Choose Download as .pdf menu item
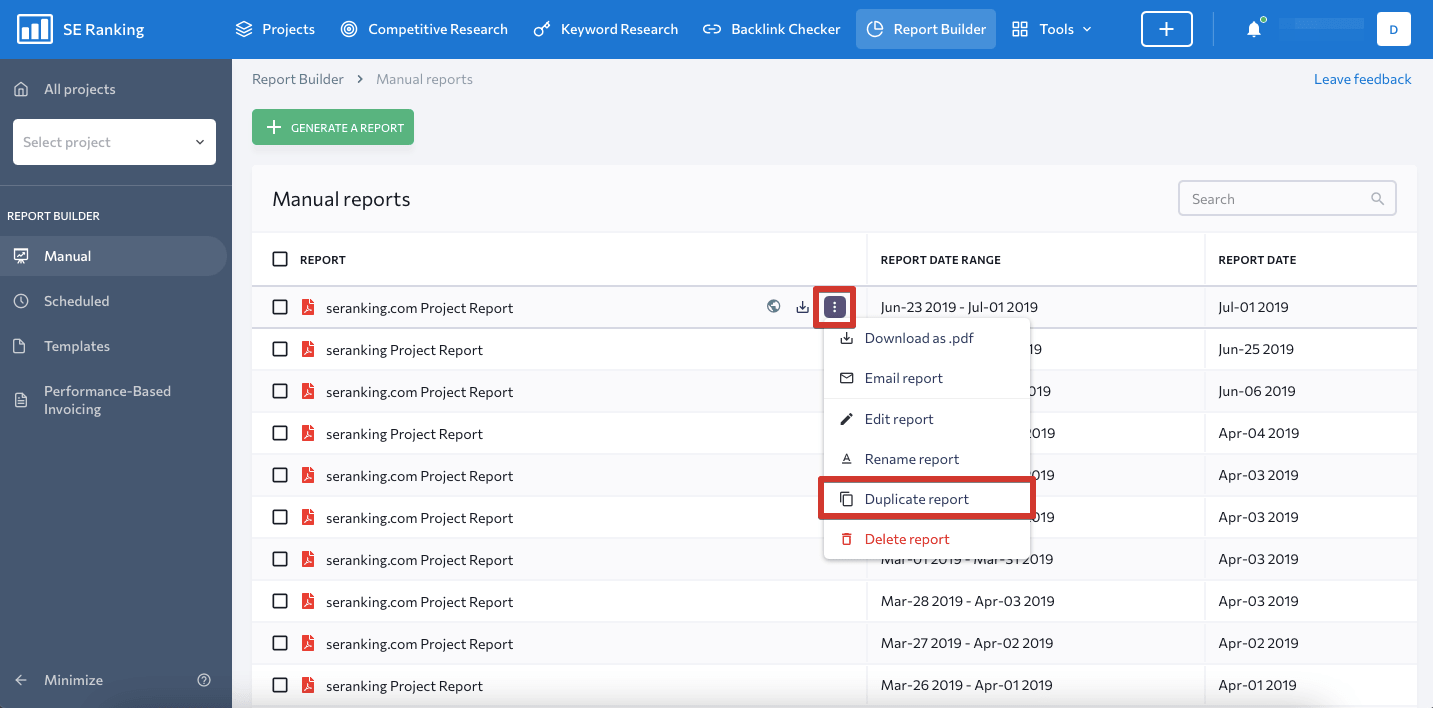 (926, 338)
